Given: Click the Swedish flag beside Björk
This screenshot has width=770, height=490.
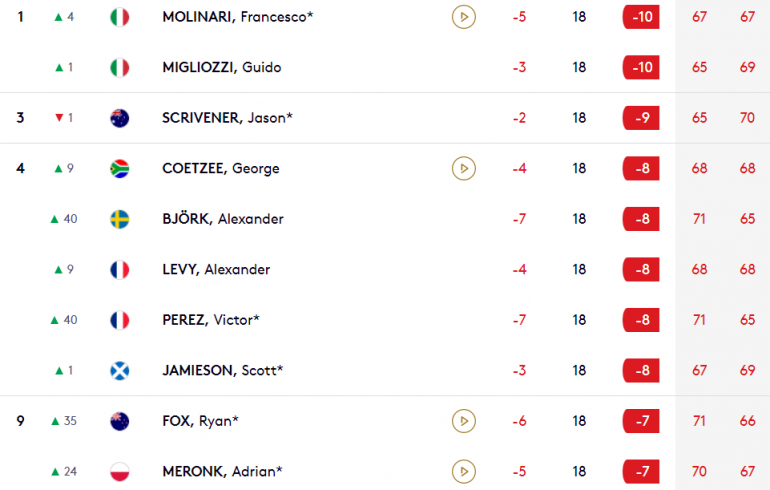Looking at the screenshot, I should [119, 219].
